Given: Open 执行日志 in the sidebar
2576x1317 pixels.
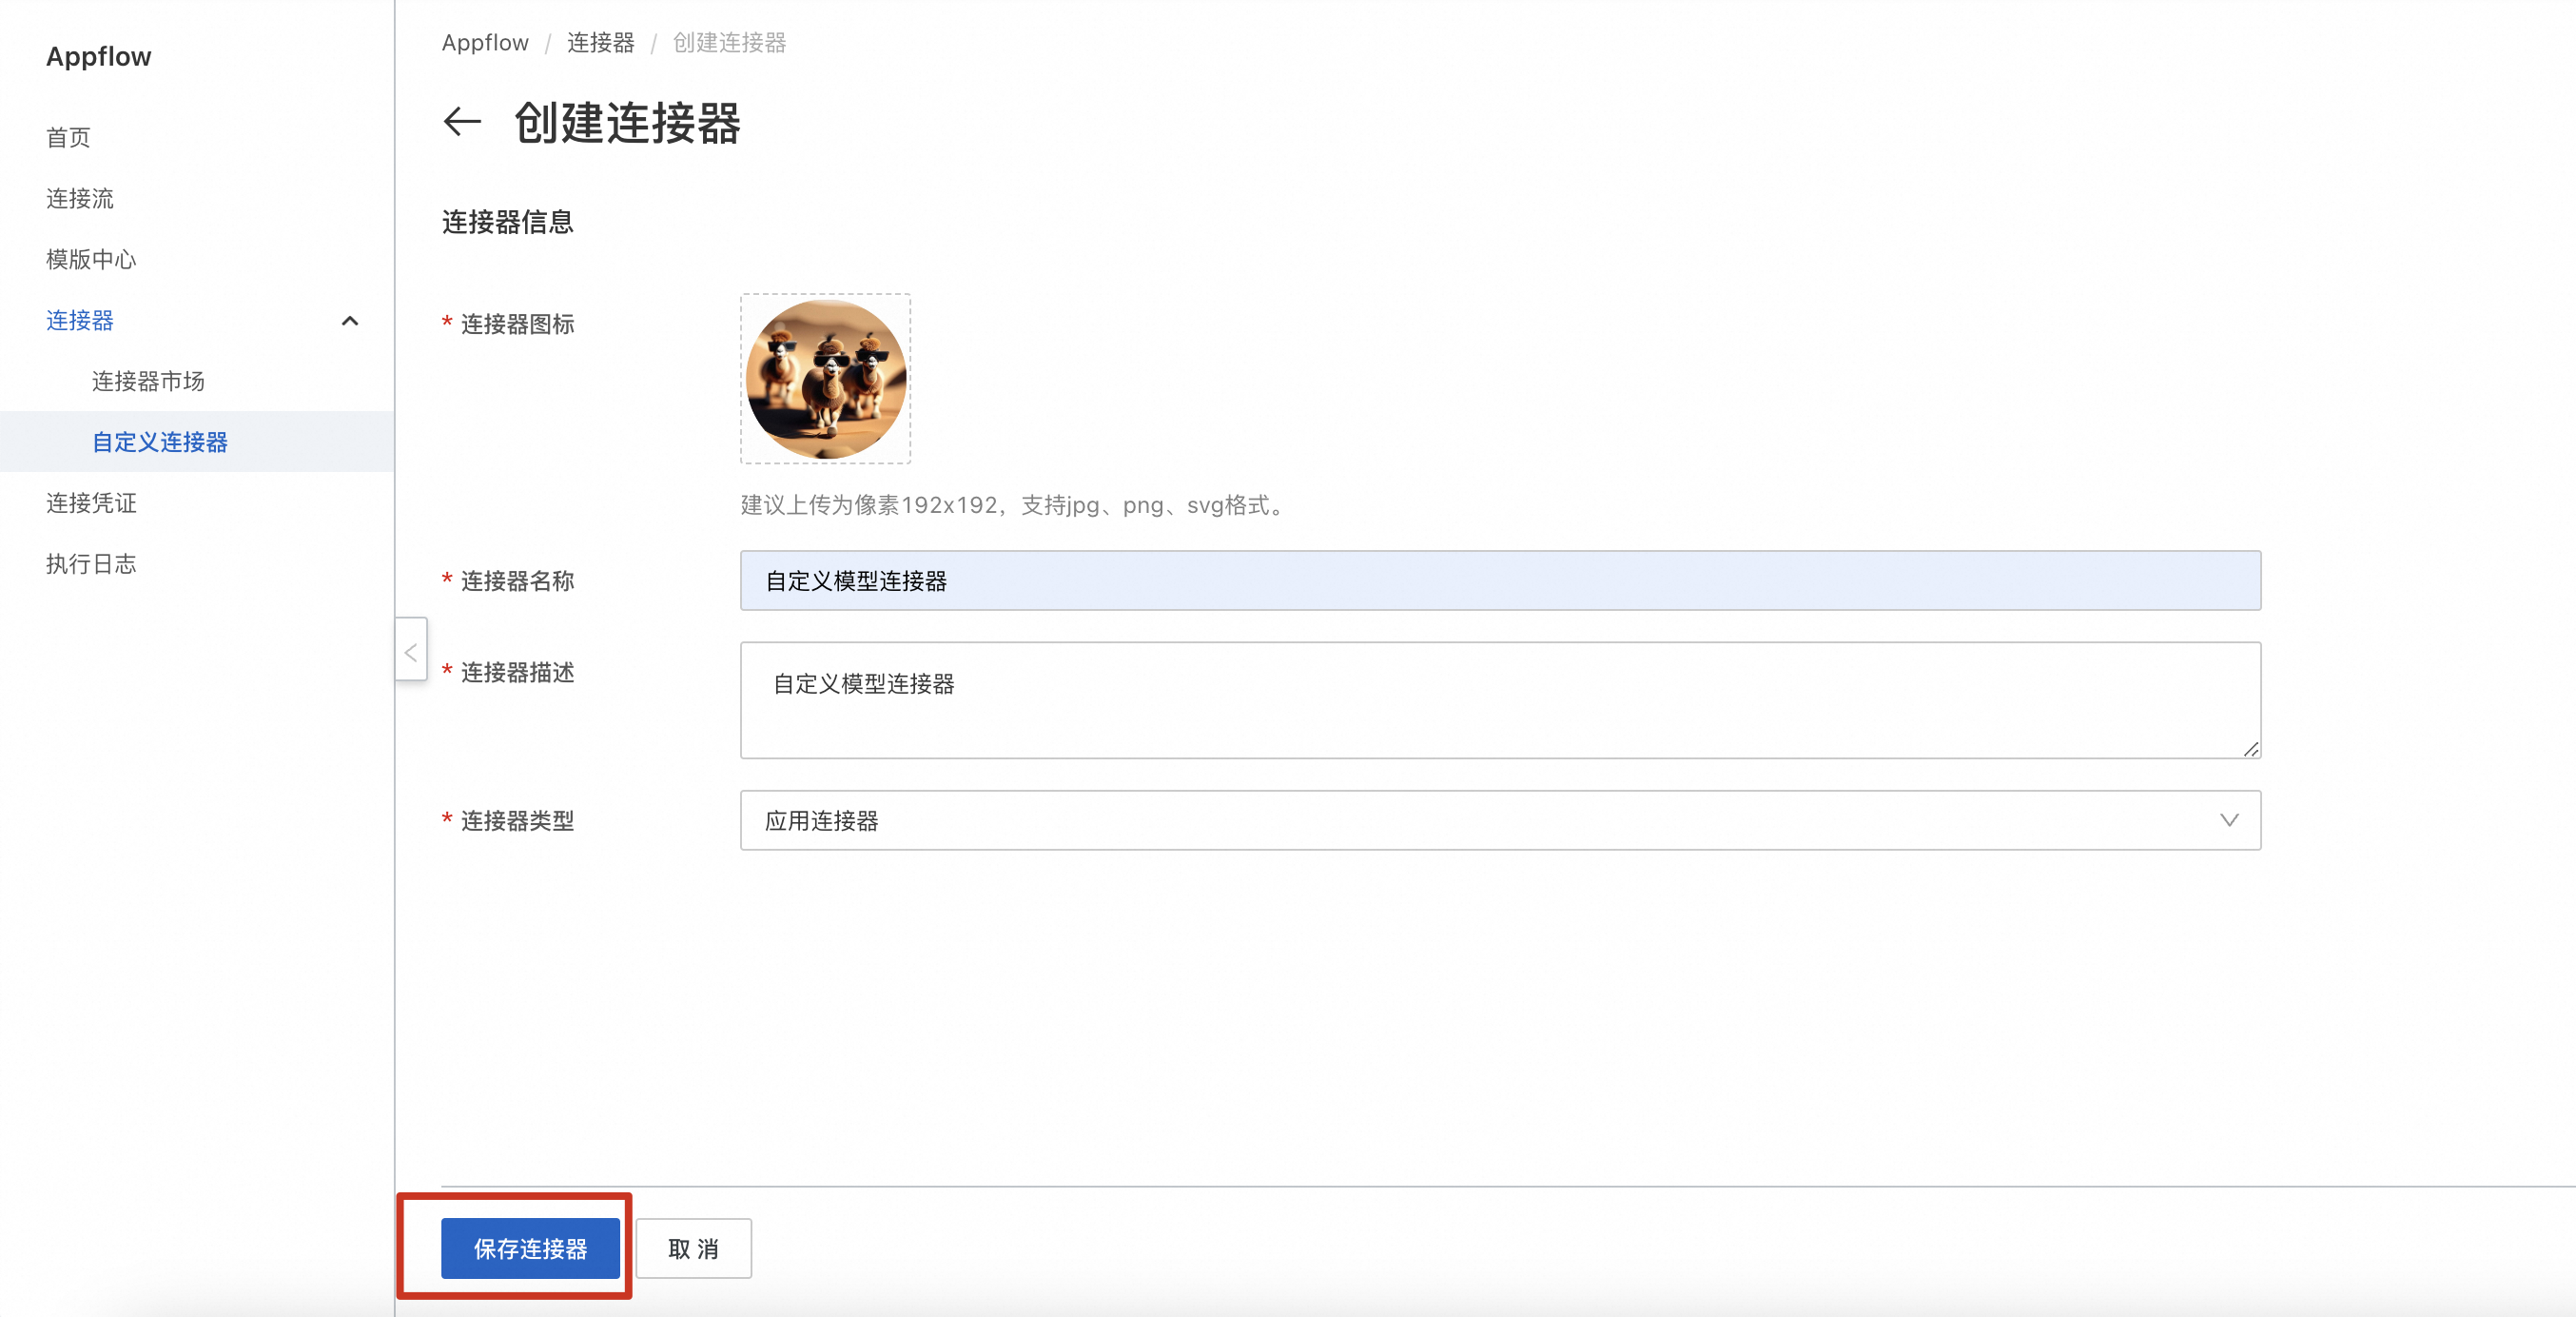Looking at the screenshot, I should pos(91,564).
